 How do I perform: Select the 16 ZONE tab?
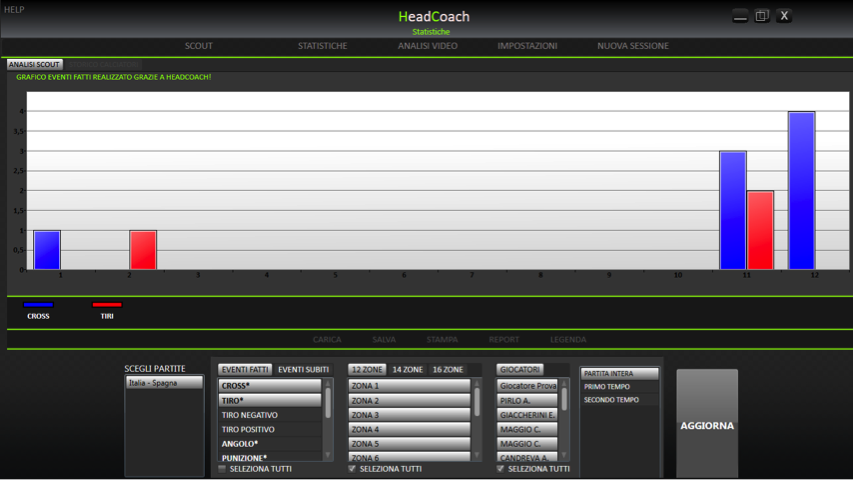click(x=448, y=369)
